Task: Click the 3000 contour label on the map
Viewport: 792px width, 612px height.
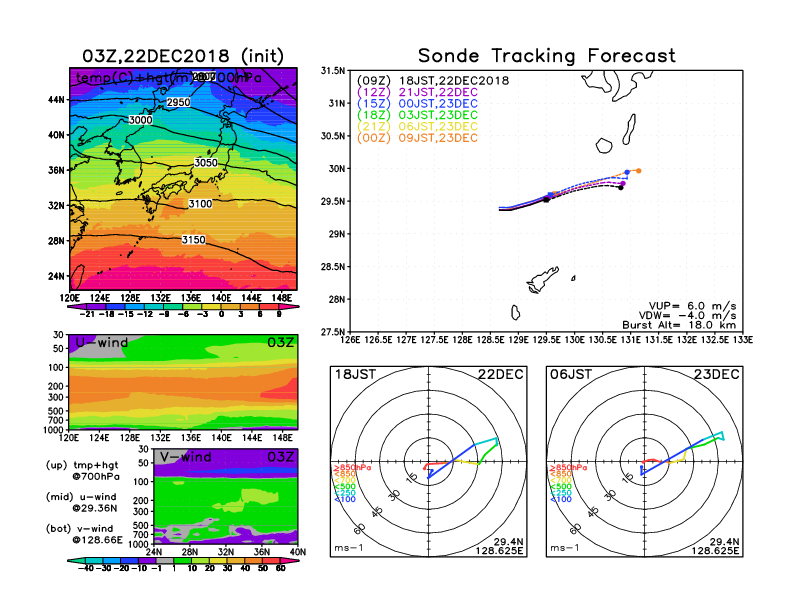Action: tap(142, 120)
